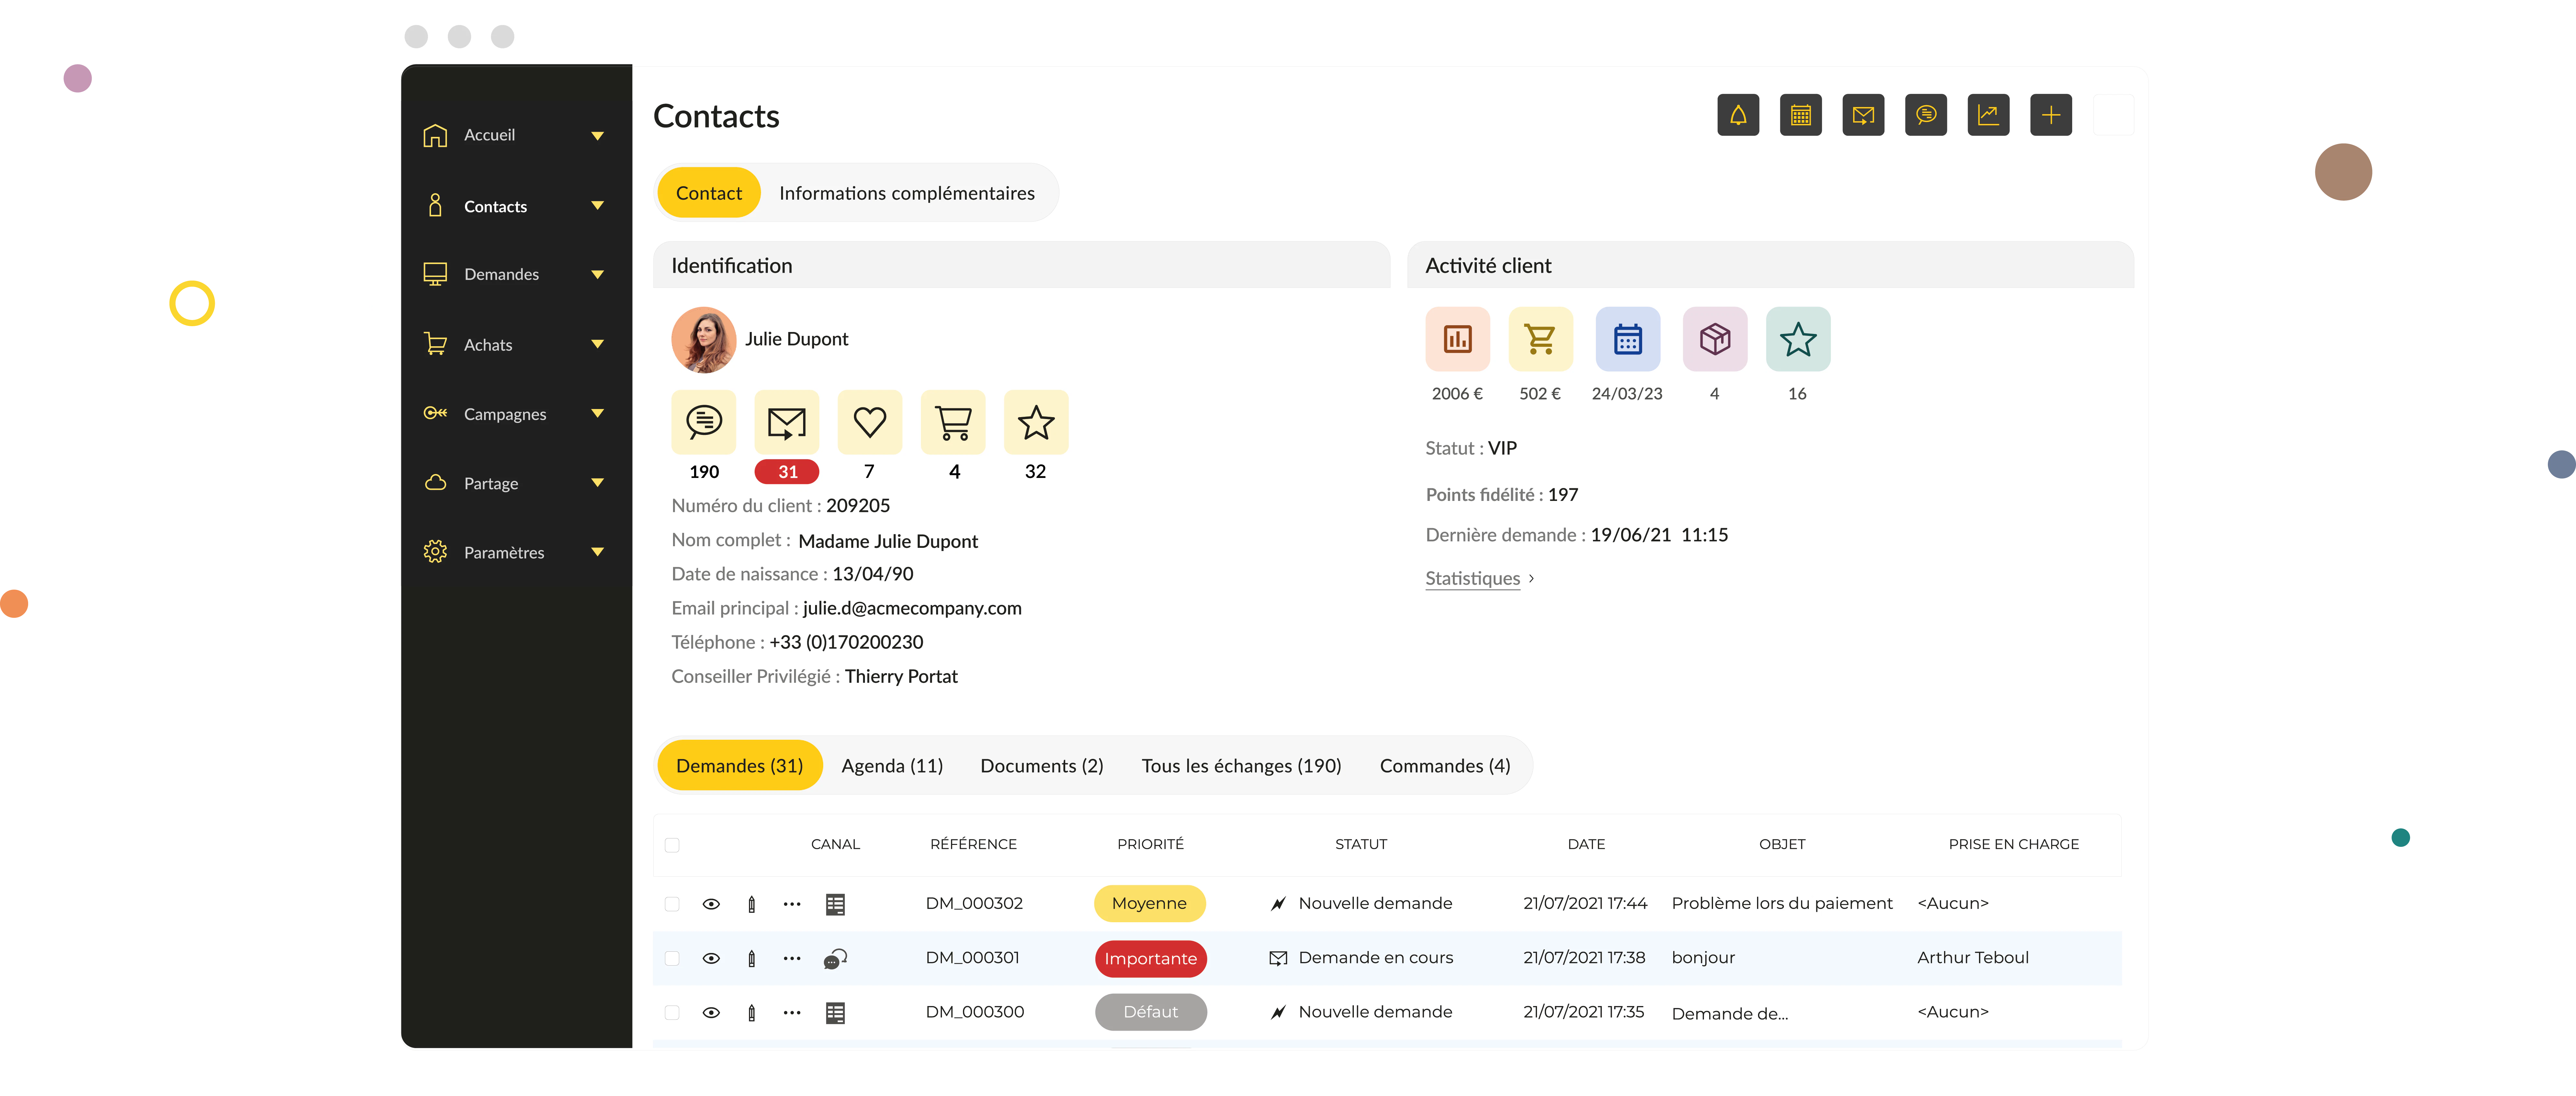Click the Défaut priority badge
Screen dimensions: 2576x1096
click(1151, 1012)
